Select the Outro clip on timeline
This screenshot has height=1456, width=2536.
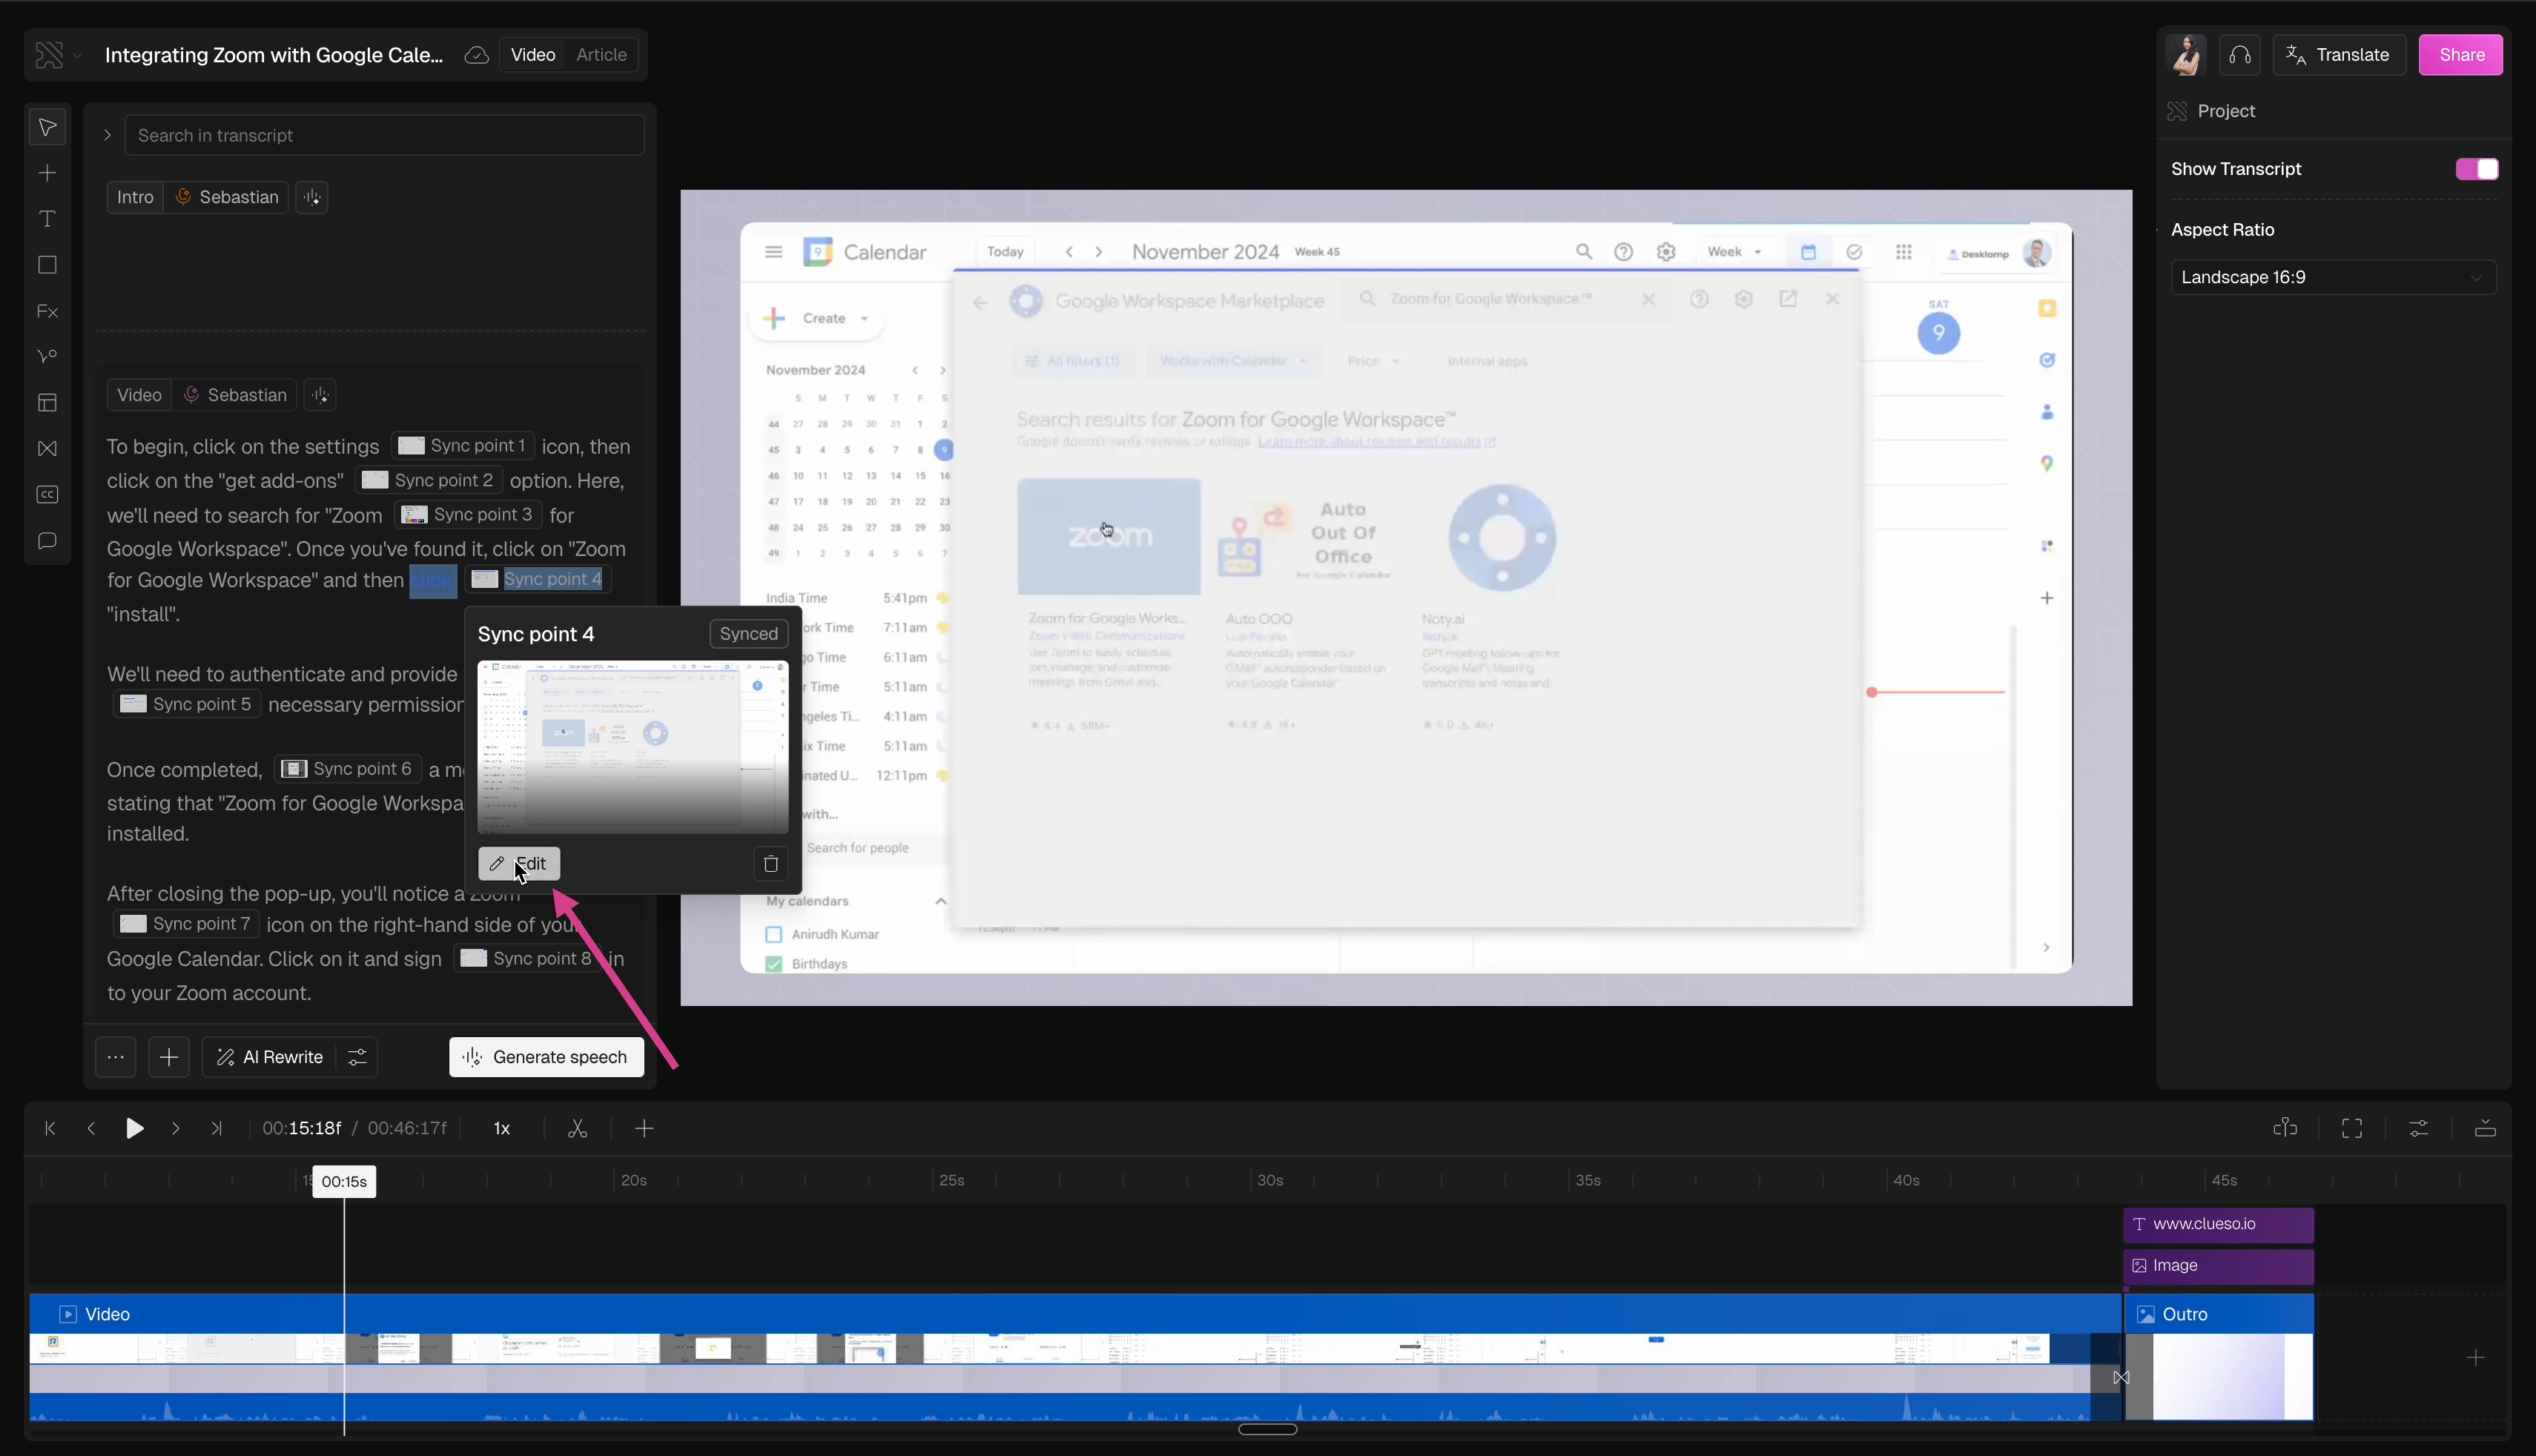point(2218,1357)
